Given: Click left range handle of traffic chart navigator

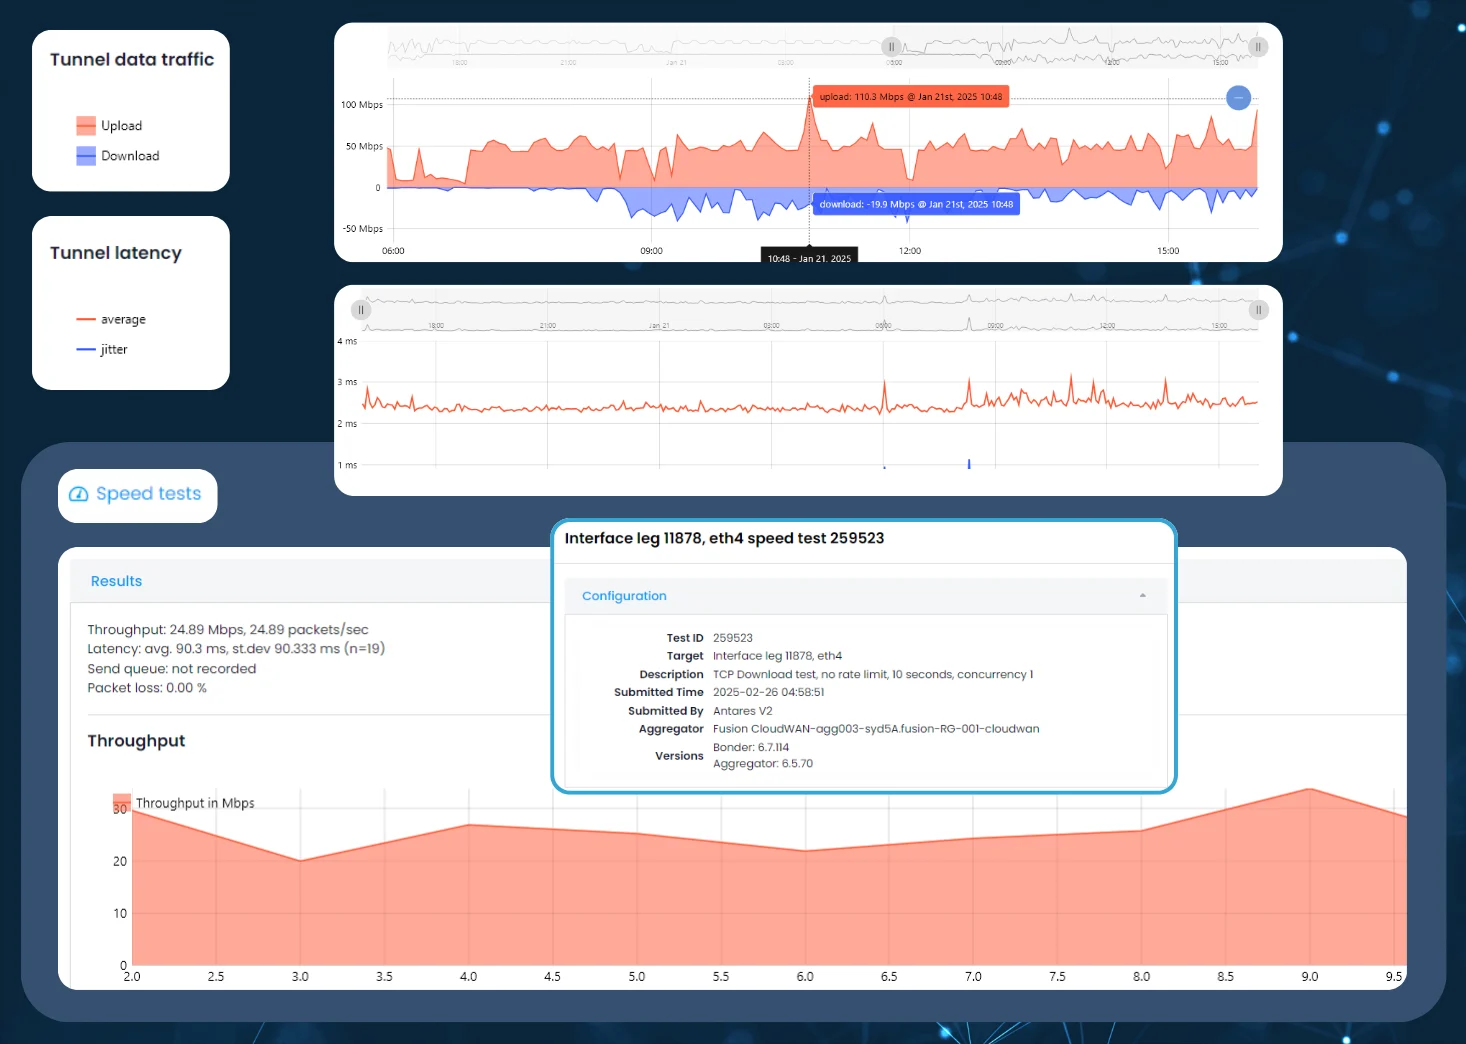Looking at the screenshot, I should pyautogui.click(x=891, y=47).
